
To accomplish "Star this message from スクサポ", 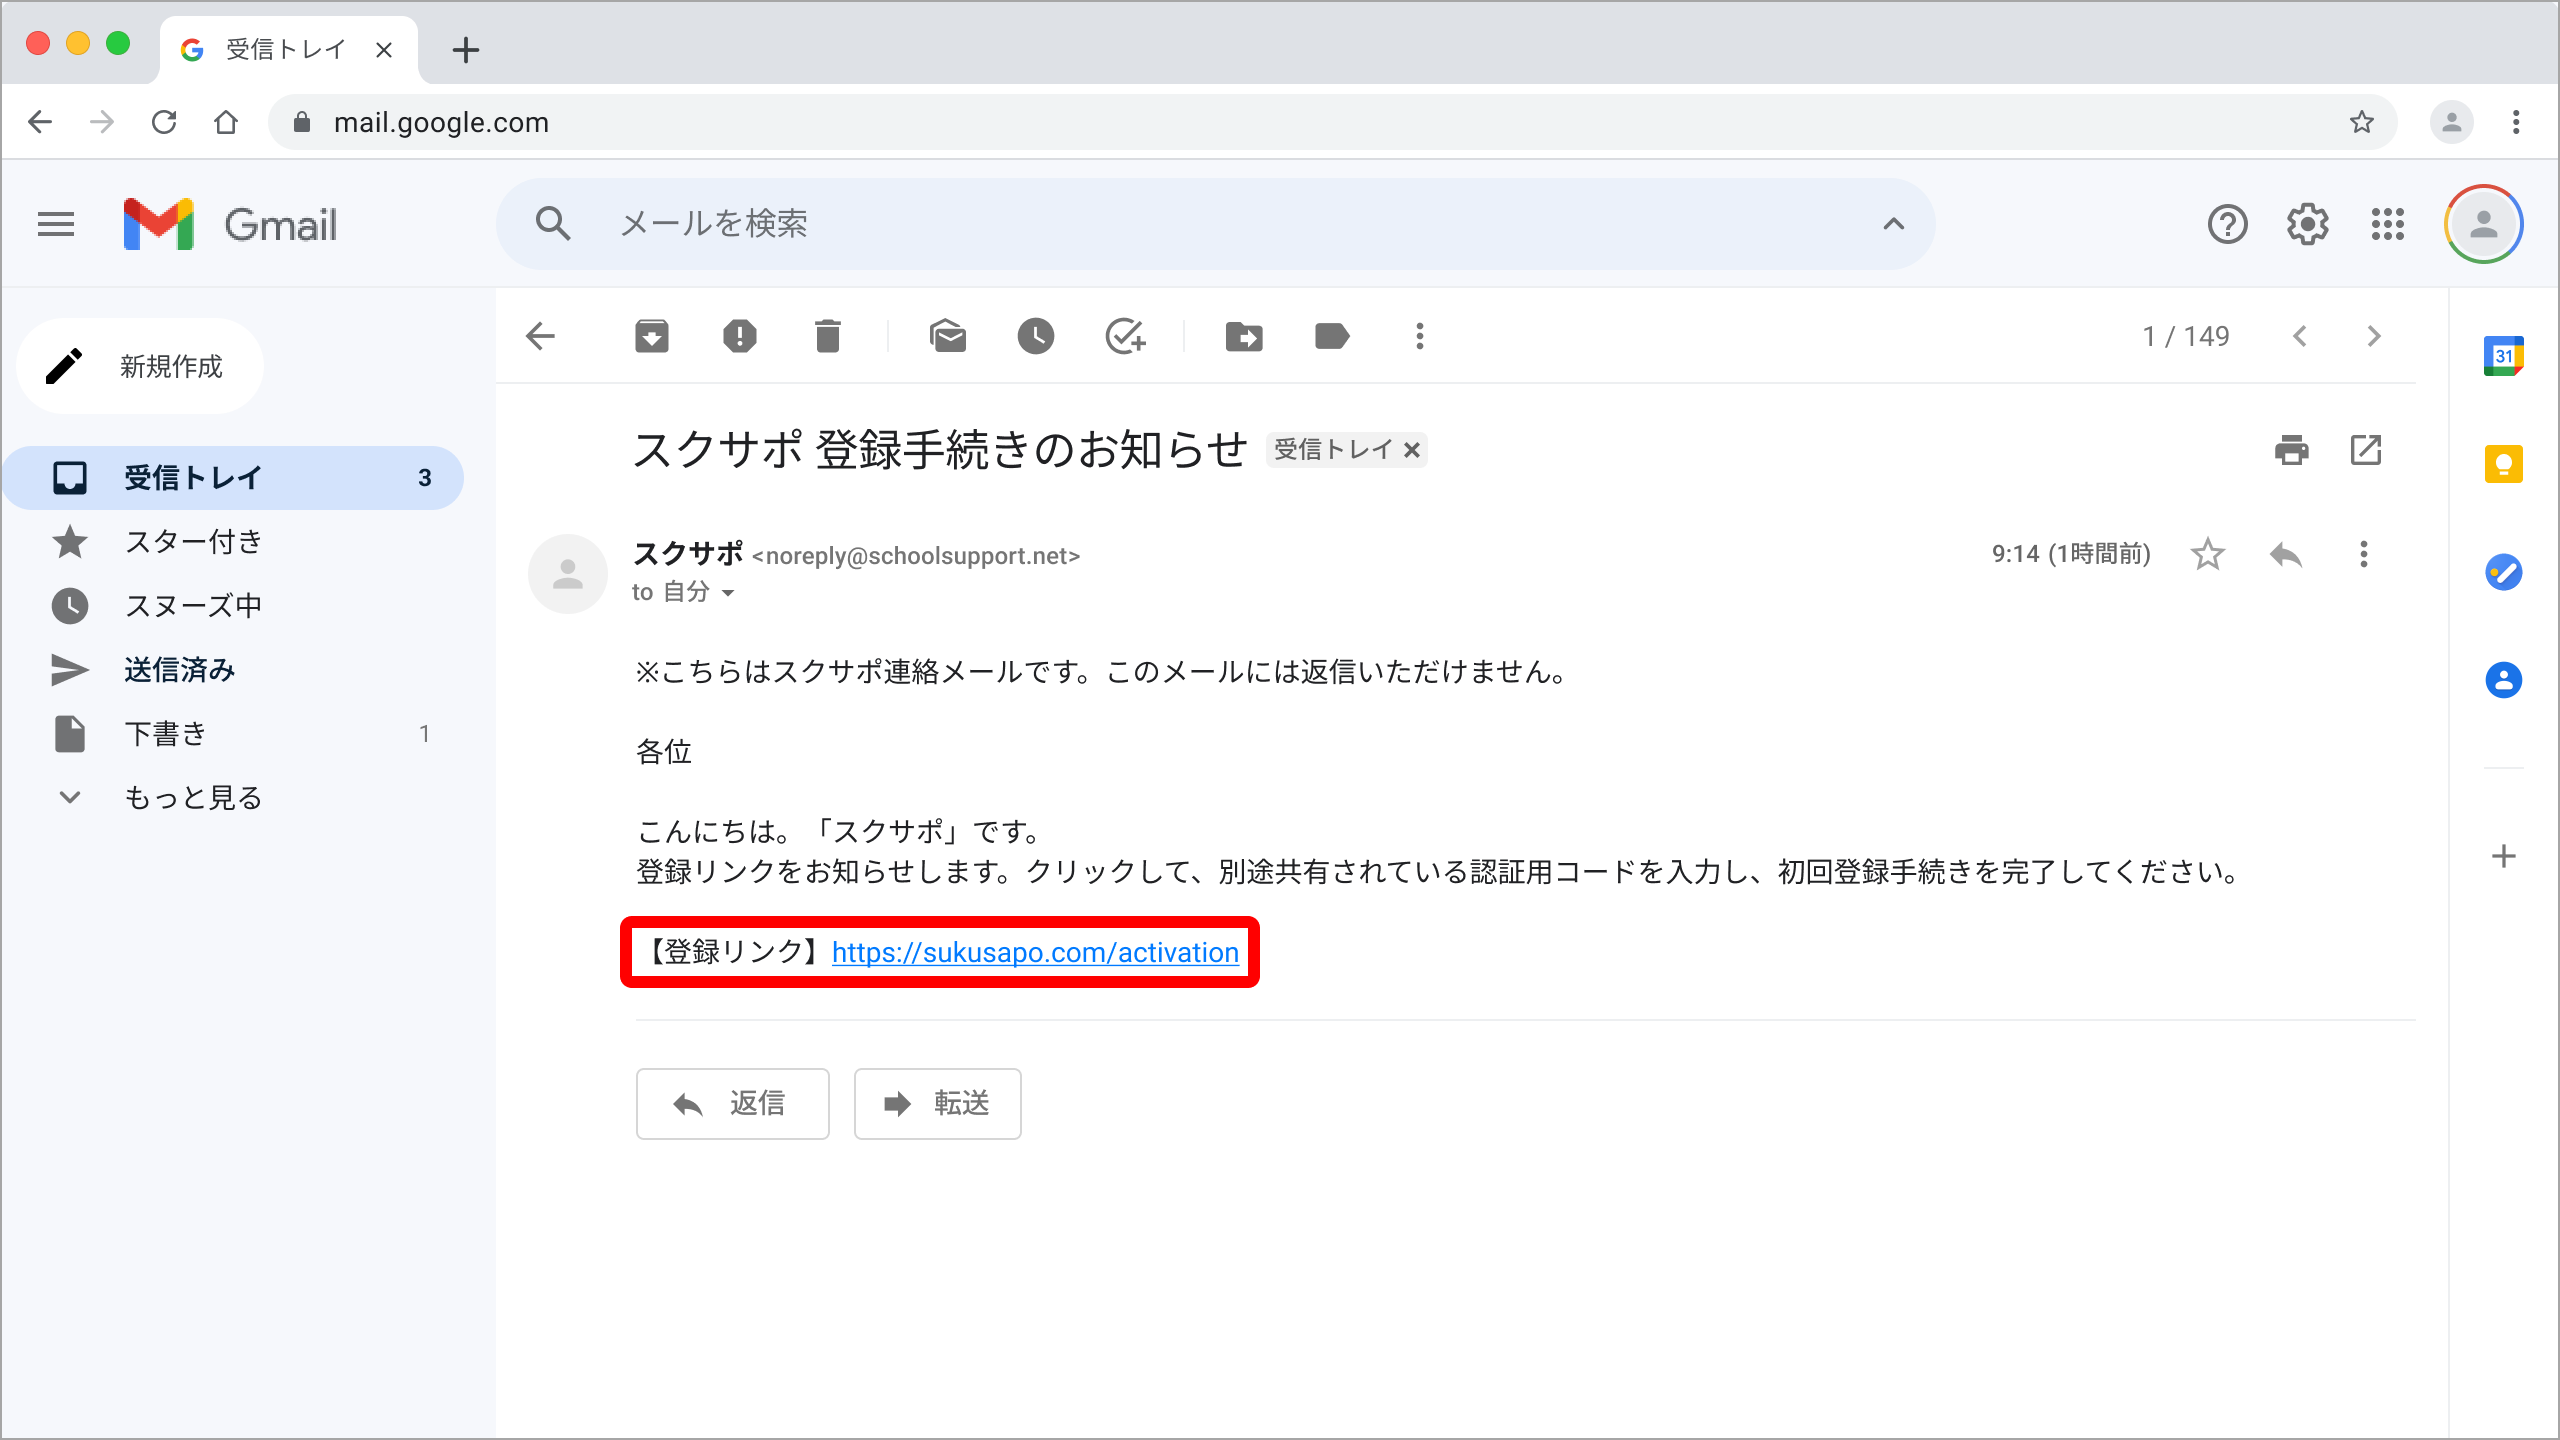I will [2208, 554].
